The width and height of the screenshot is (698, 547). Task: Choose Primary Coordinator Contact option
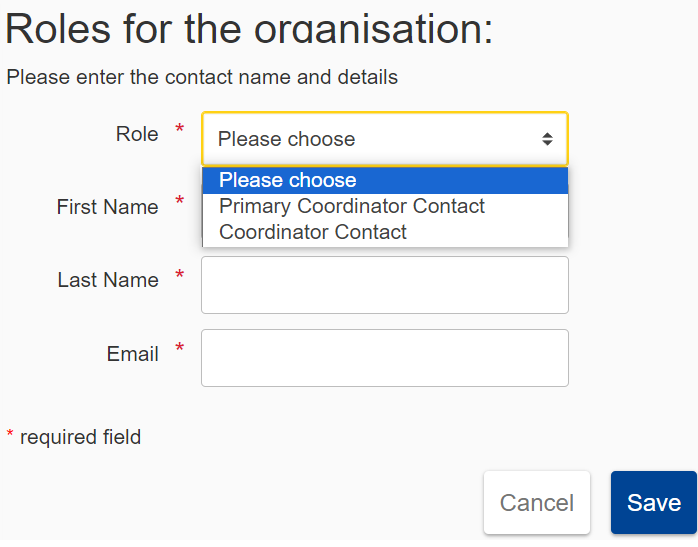click(x=352, y=206)
